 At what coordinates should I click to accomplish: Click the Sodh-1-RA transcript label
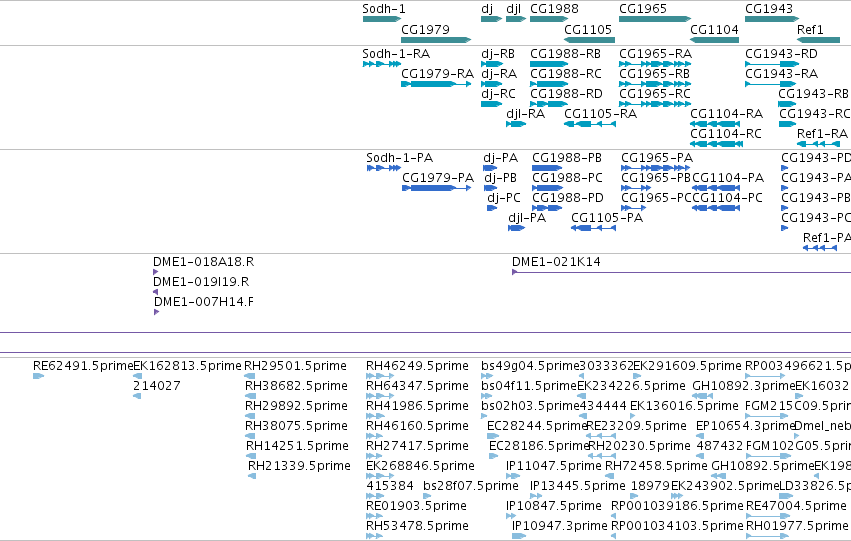point(396,54)
